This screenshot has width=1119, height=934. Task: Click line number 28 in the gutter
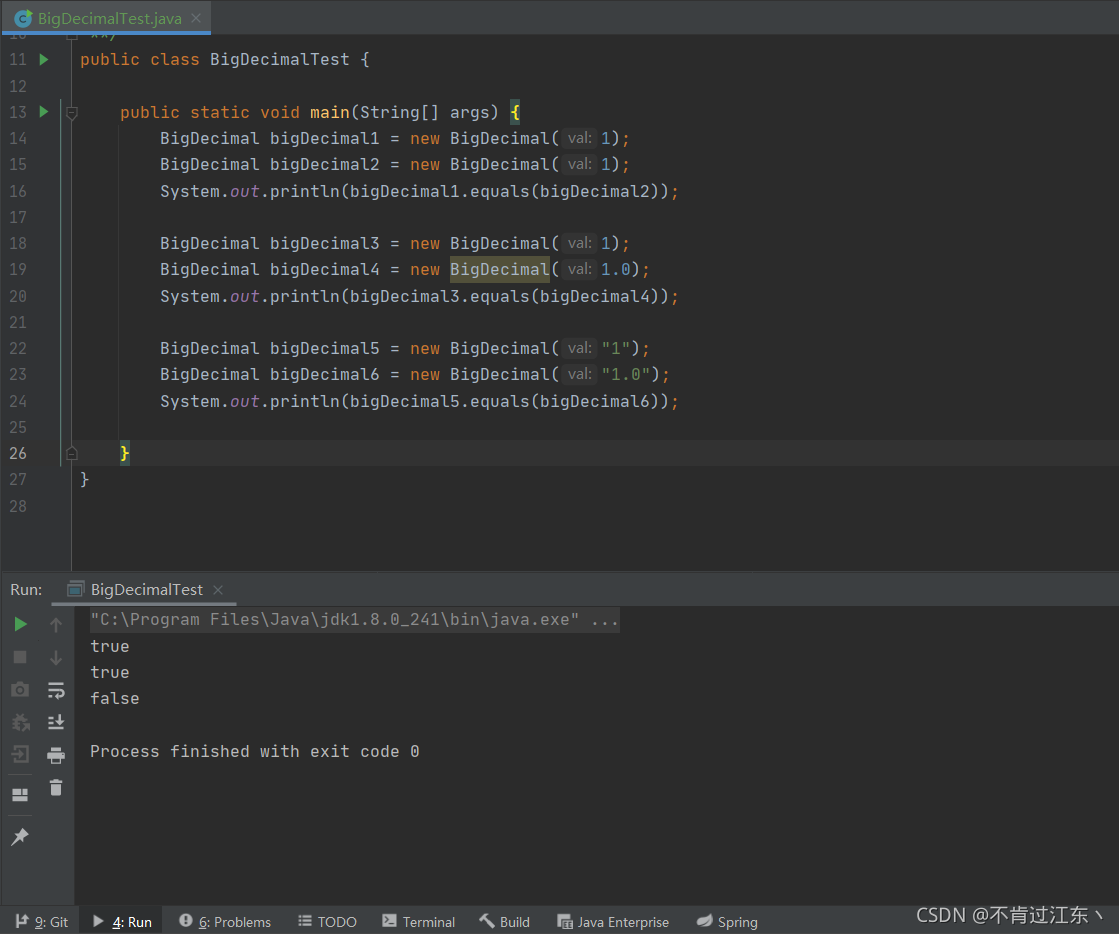[x=18, y=506]
